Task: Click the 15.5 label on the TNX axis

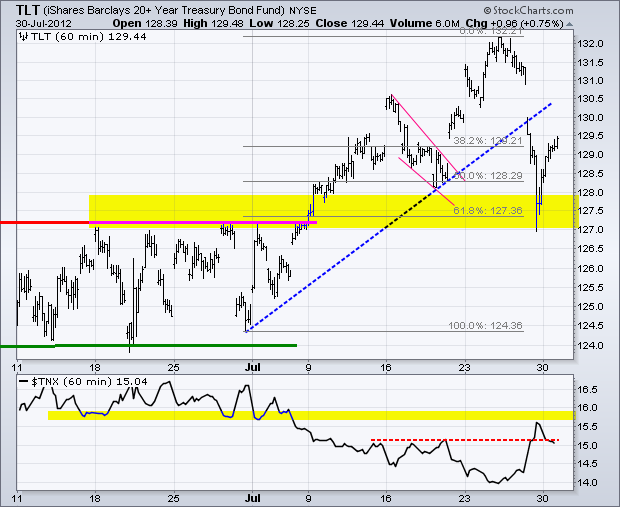Action: click(587, 427)
